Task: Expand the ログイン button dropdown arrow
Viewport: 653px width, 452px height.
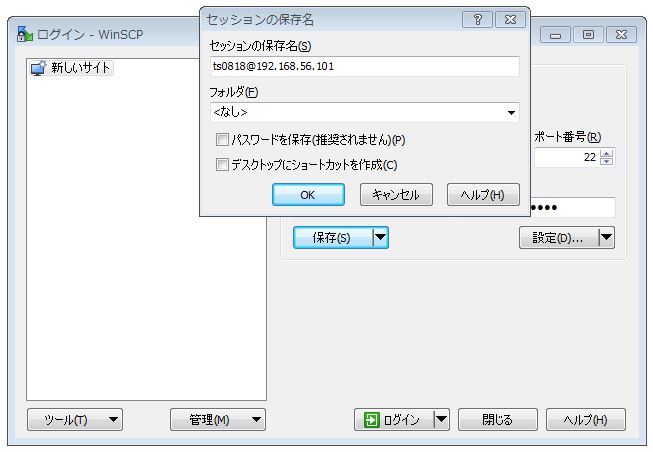Action: click(x=441, y=420)
